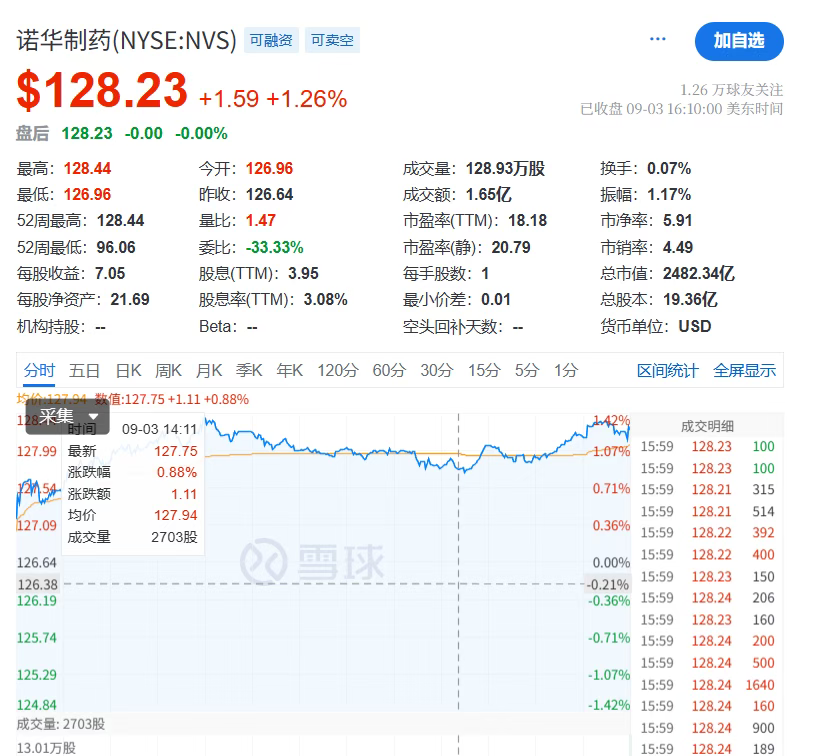Switch to the 日K chart tab

tap(128, 370)
